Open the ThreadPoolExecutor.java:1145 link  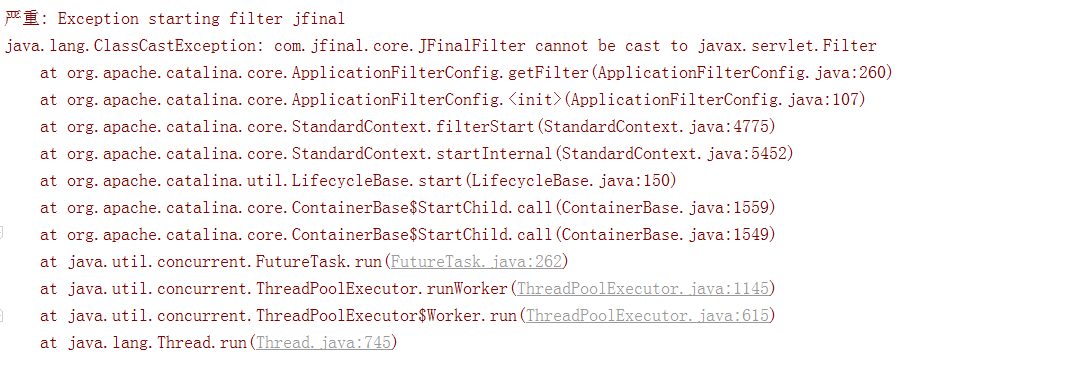[642, 289]
